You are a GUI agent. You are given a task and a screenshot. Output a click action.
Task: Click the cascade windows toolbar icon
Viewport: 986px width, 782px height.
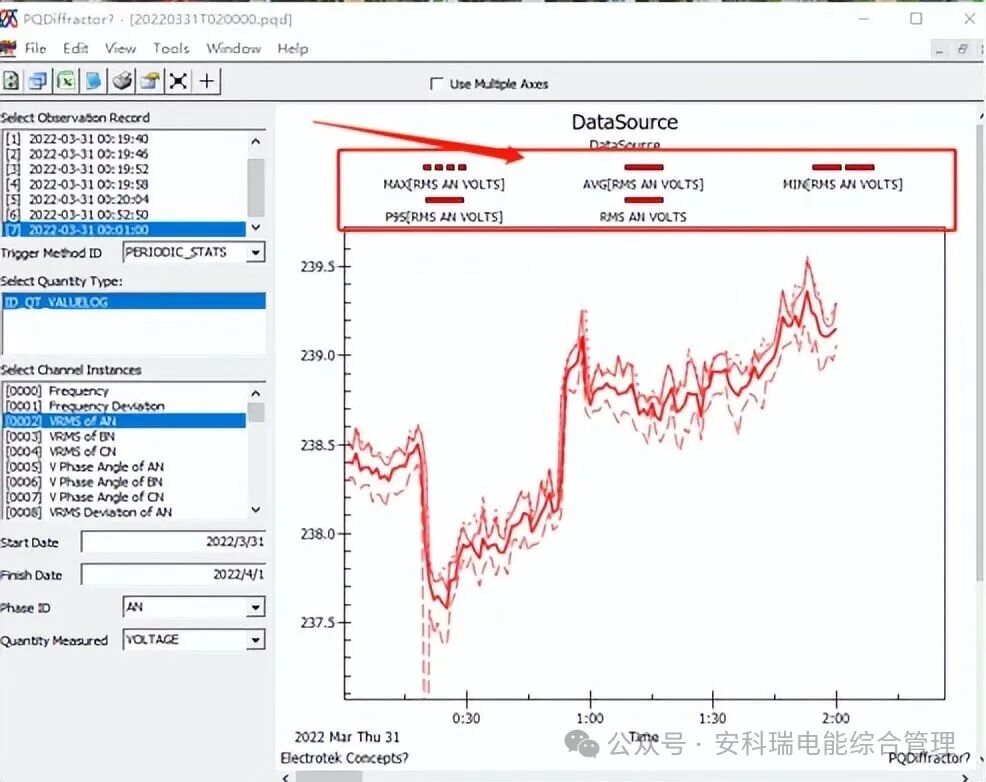tap(38, 81)
